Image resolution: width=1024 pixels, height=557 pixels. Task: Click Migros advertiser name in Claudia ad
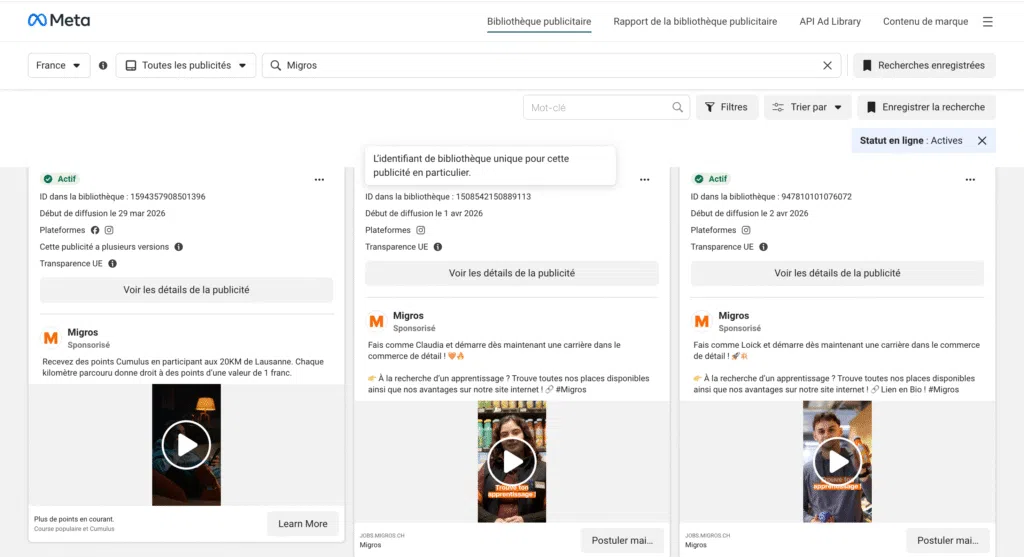coord(408,315)
